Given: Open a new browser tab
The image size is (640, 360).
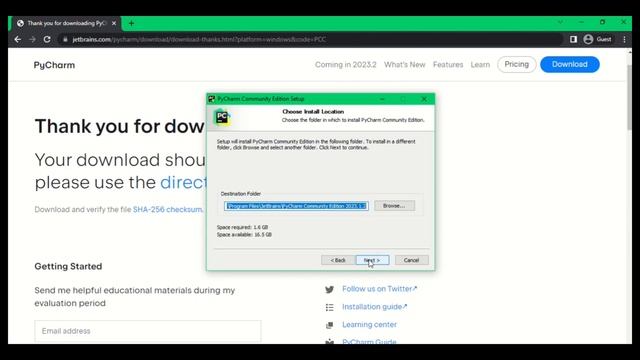Looking at the screenshot, I should click(x=131, y=23).
